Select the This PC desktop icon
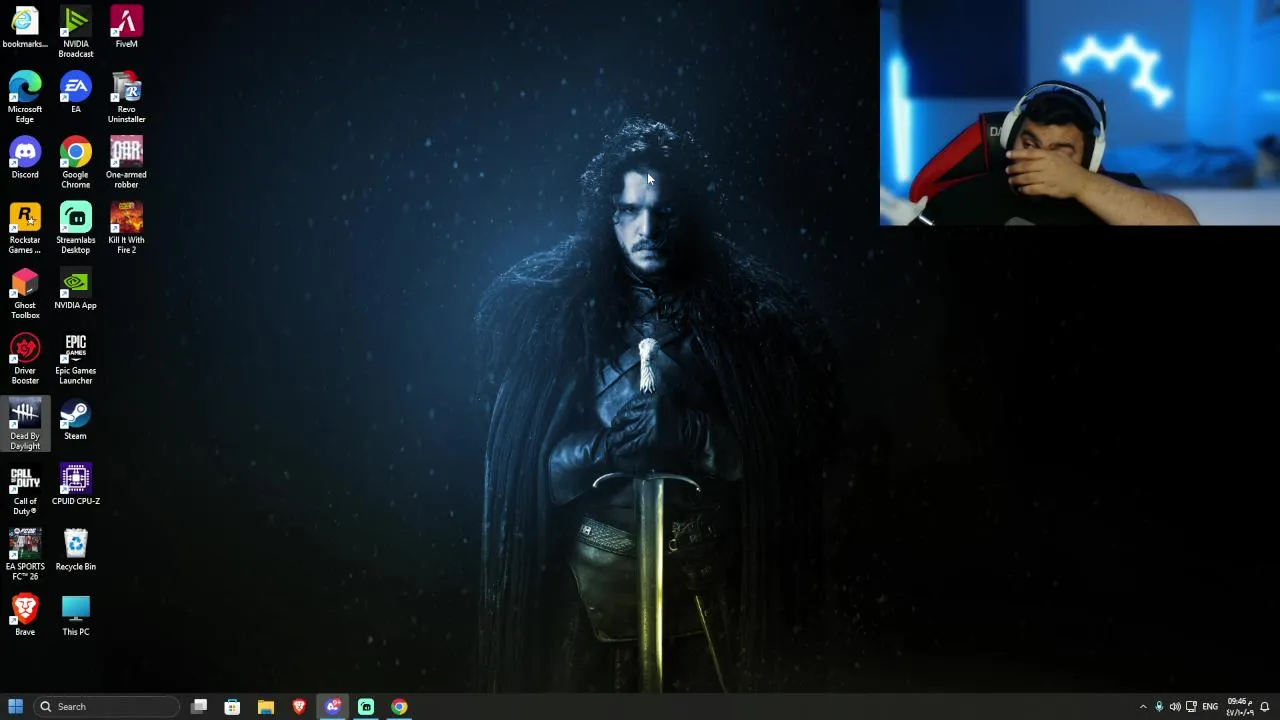Image resolution: width=1280 pixels, height=720 pixels. (x=76, y=616)
